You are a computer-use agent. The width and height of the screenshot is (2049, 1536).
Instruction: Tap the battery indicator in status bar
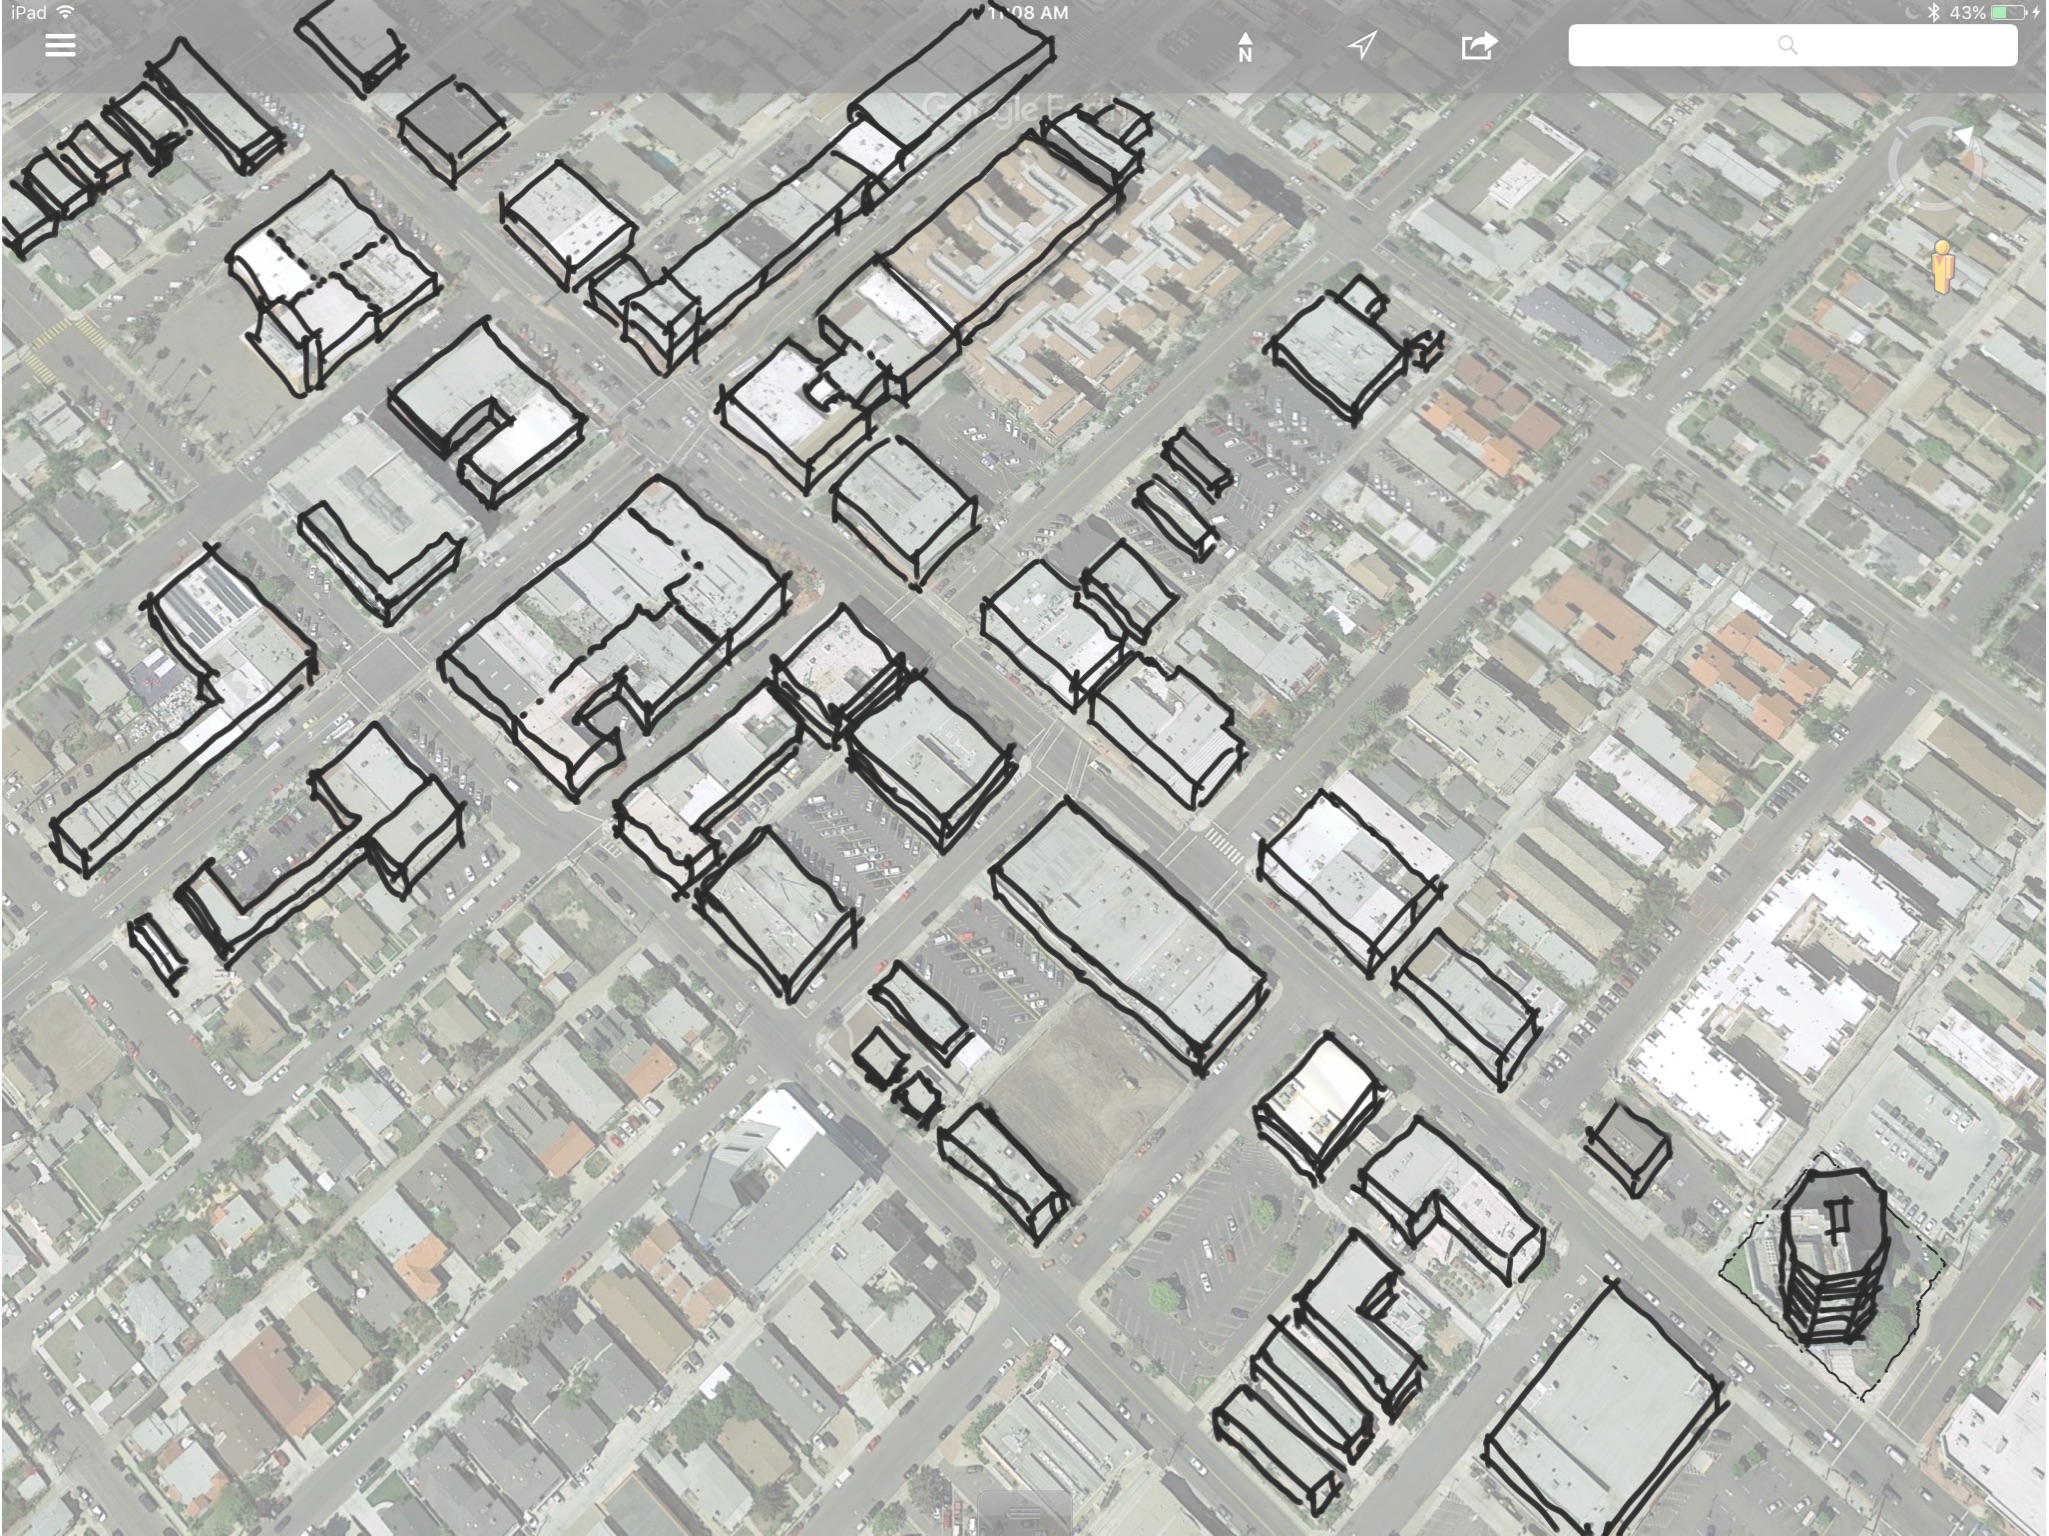click(x=2008, y=13)
